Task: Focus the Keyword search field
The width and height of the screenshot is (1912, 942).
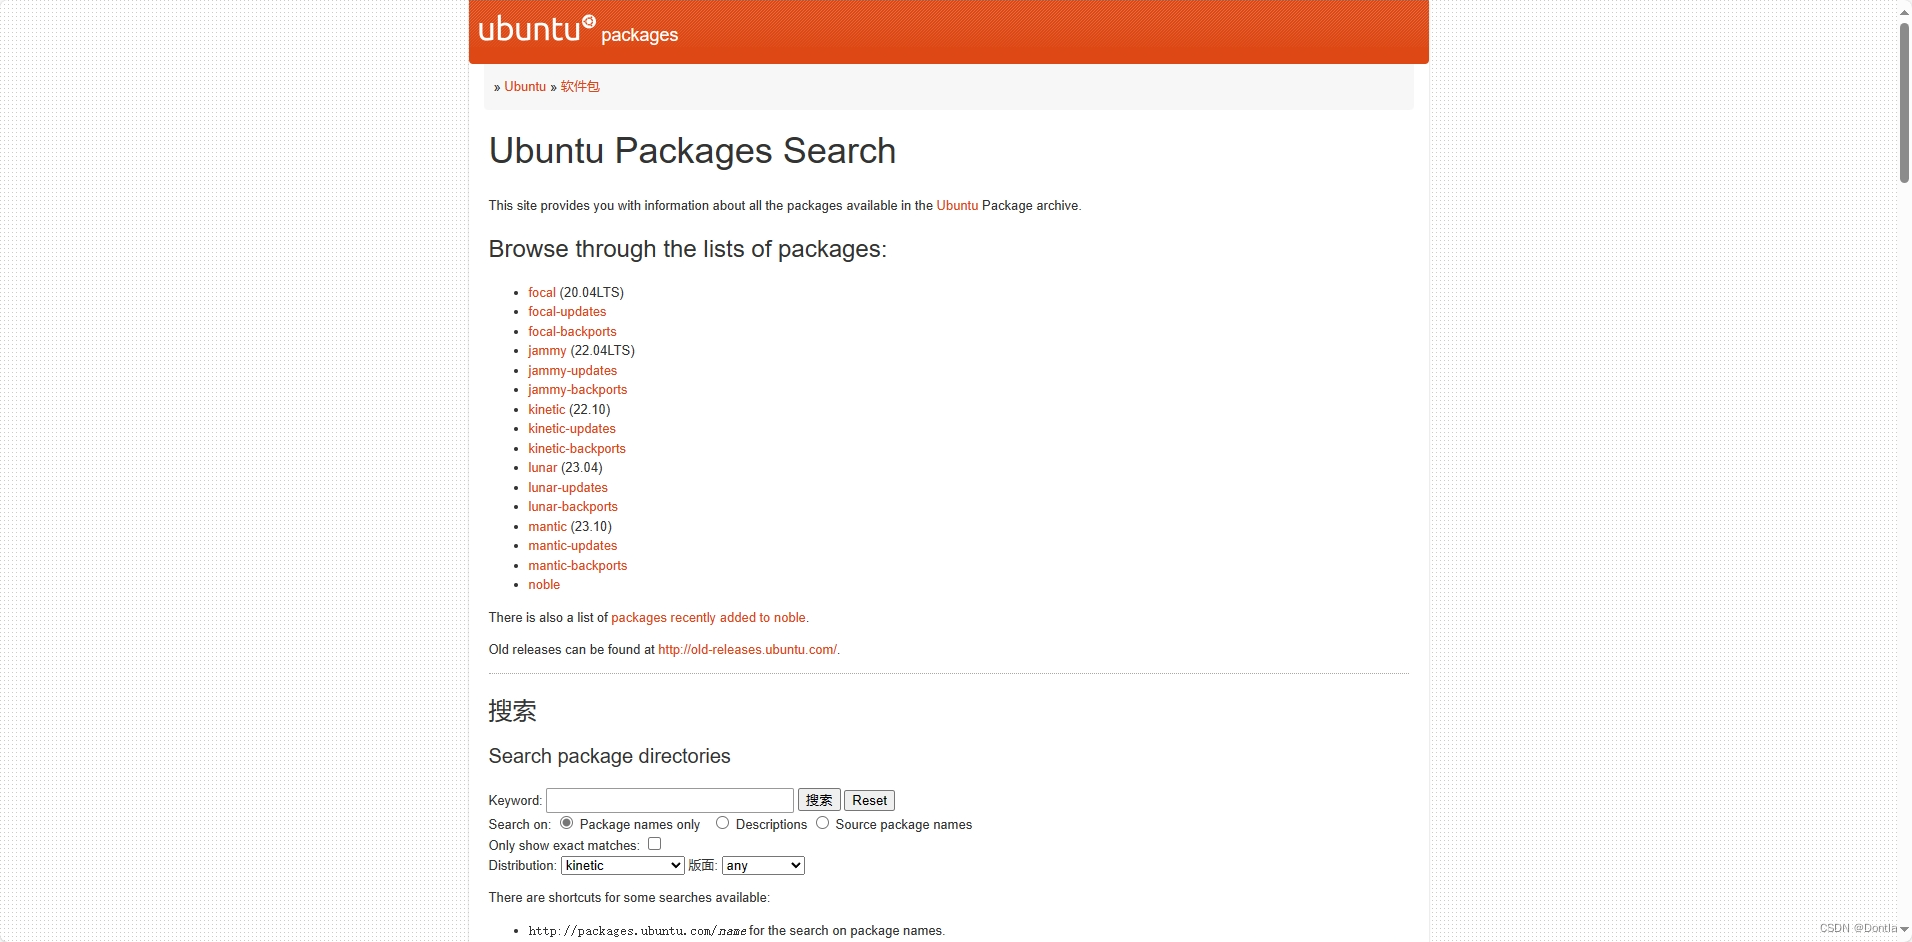Action: (670, 800)
